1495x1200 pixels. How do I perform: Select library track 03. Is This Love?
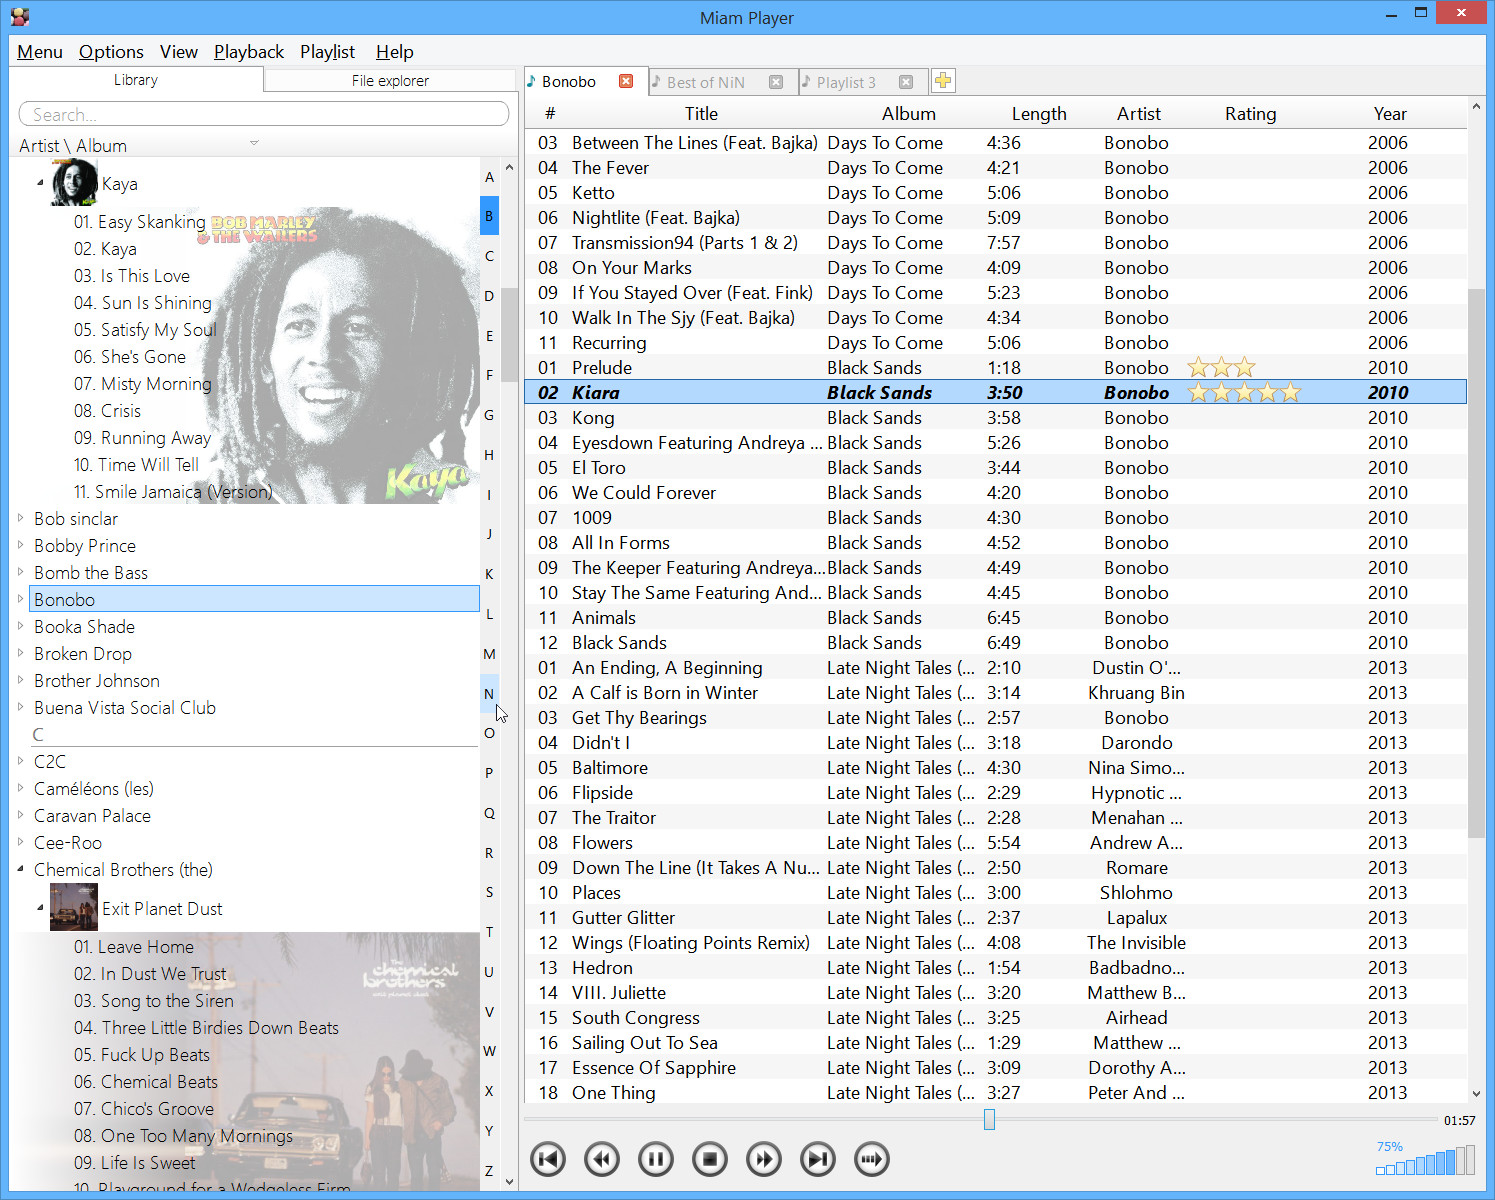click(x=131, y=275)
